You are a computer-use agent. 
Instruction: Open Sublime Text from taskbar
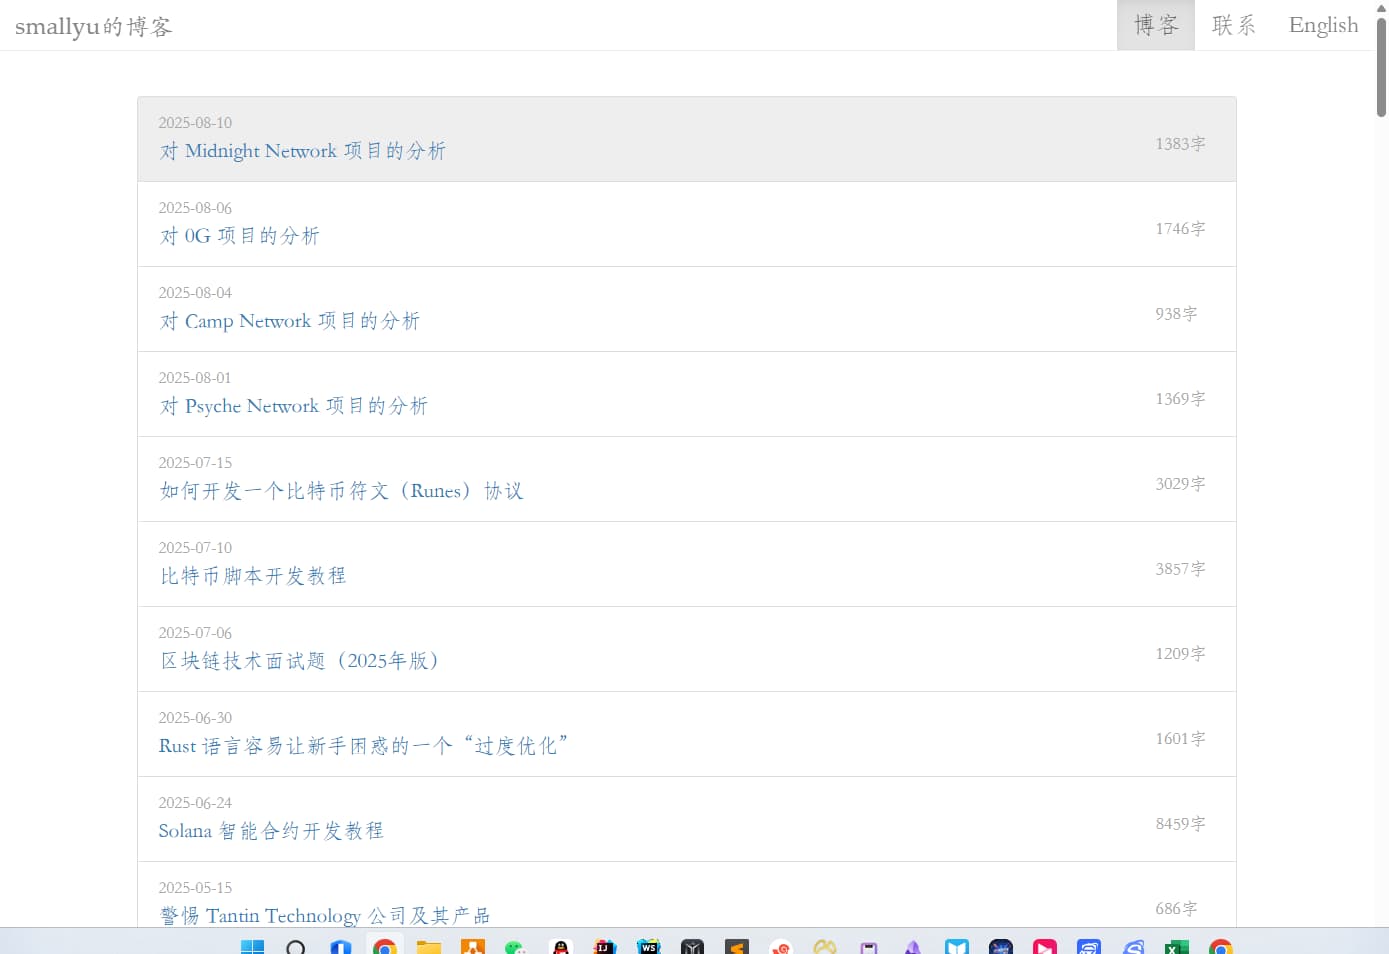click(x=737, y=946)
